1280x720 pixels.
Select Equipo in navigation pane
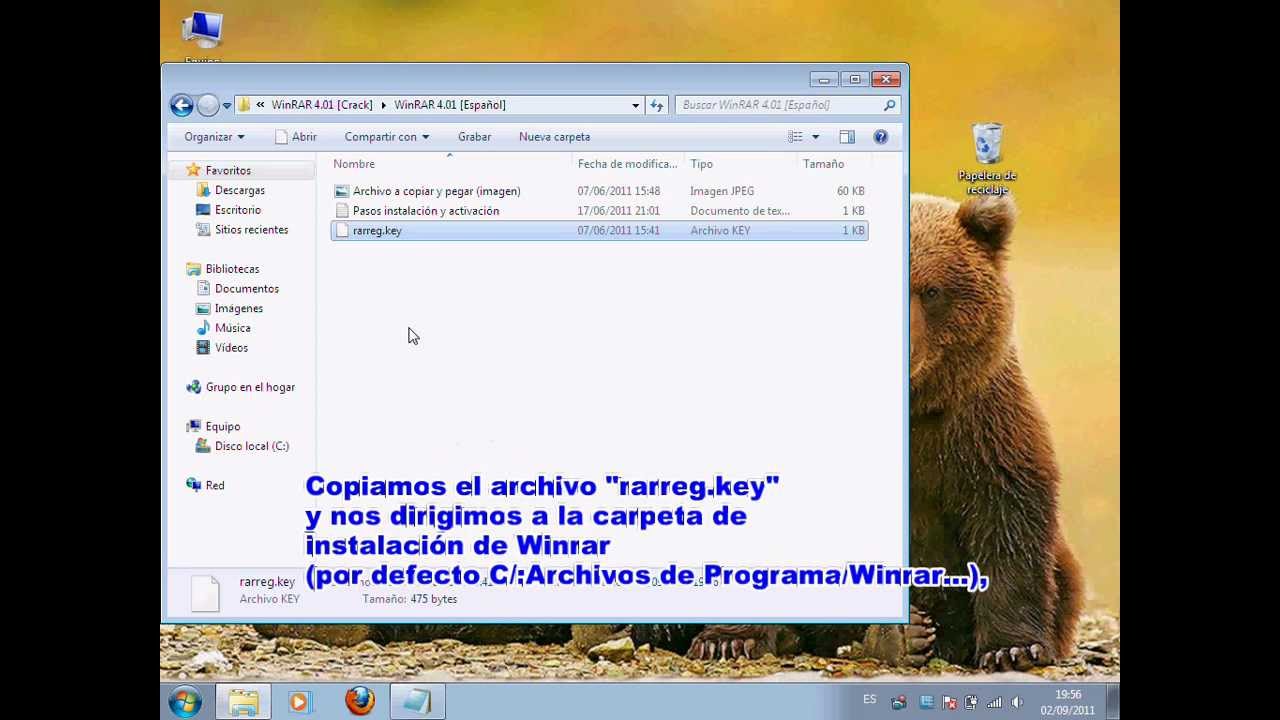(x=222, y=427)
